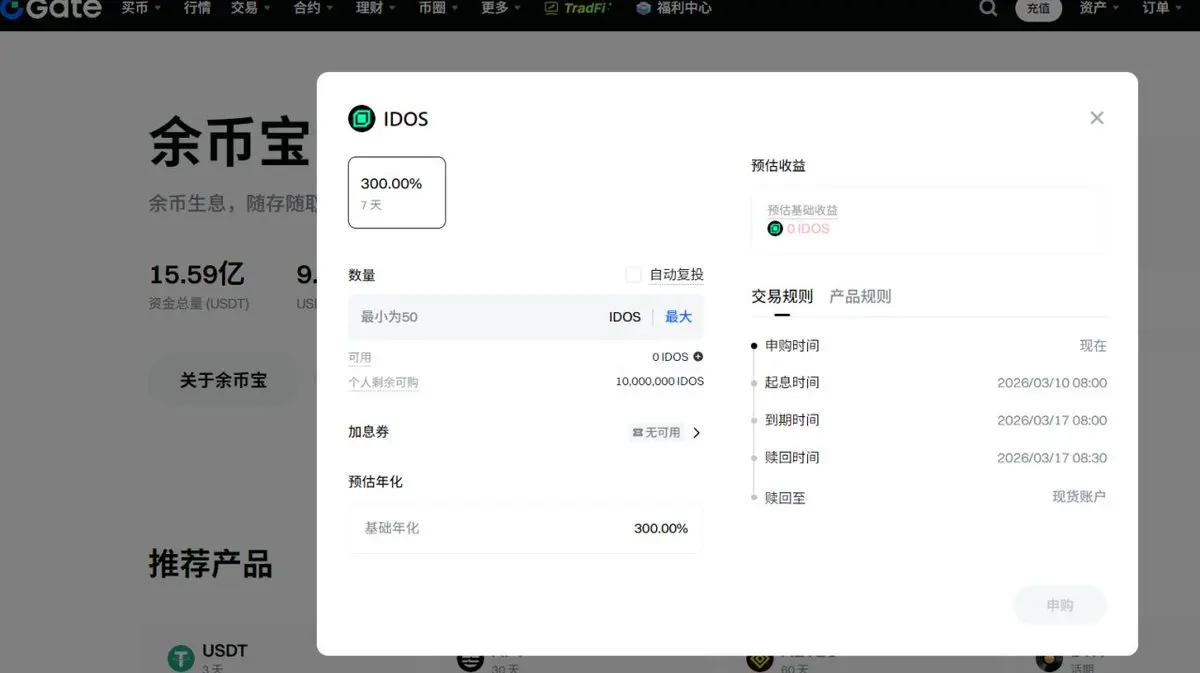Click the 15.59亿 total funds figure
Screen dimensions: 1200x673
pyautogui.click(x=197, y=273)
